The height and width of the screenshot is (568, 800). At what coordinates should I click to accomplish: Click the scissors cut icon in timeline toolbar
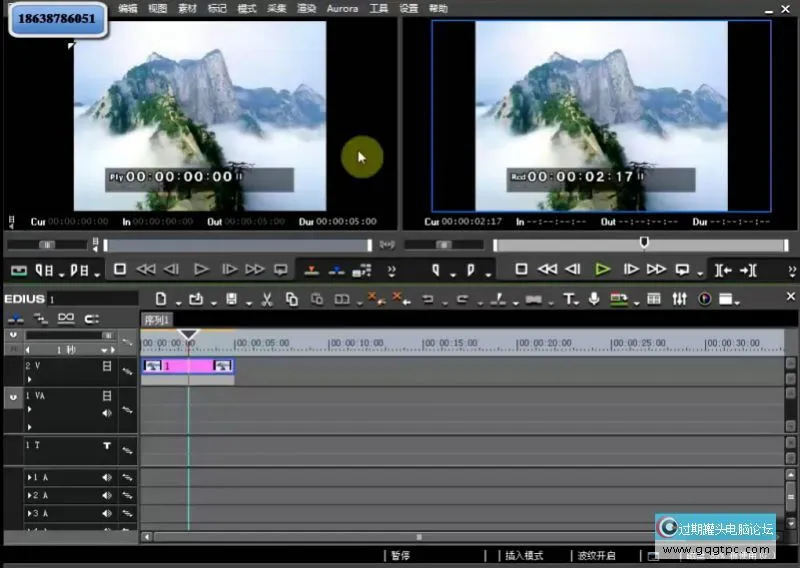coord(267,299)
